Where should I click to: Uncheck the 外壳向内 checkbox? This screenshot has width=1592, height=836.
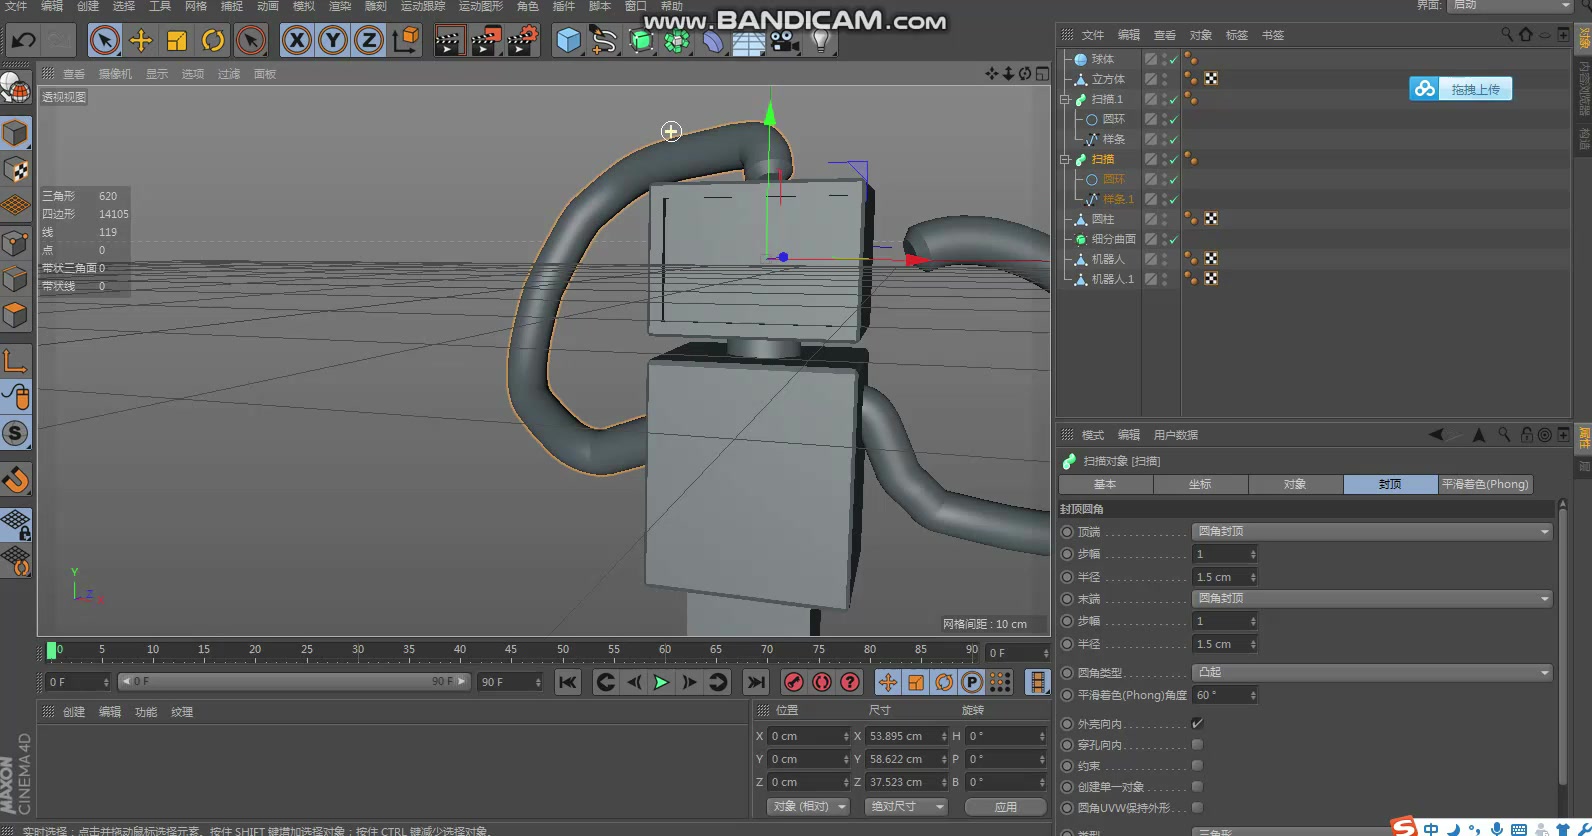coord(1197,723)
